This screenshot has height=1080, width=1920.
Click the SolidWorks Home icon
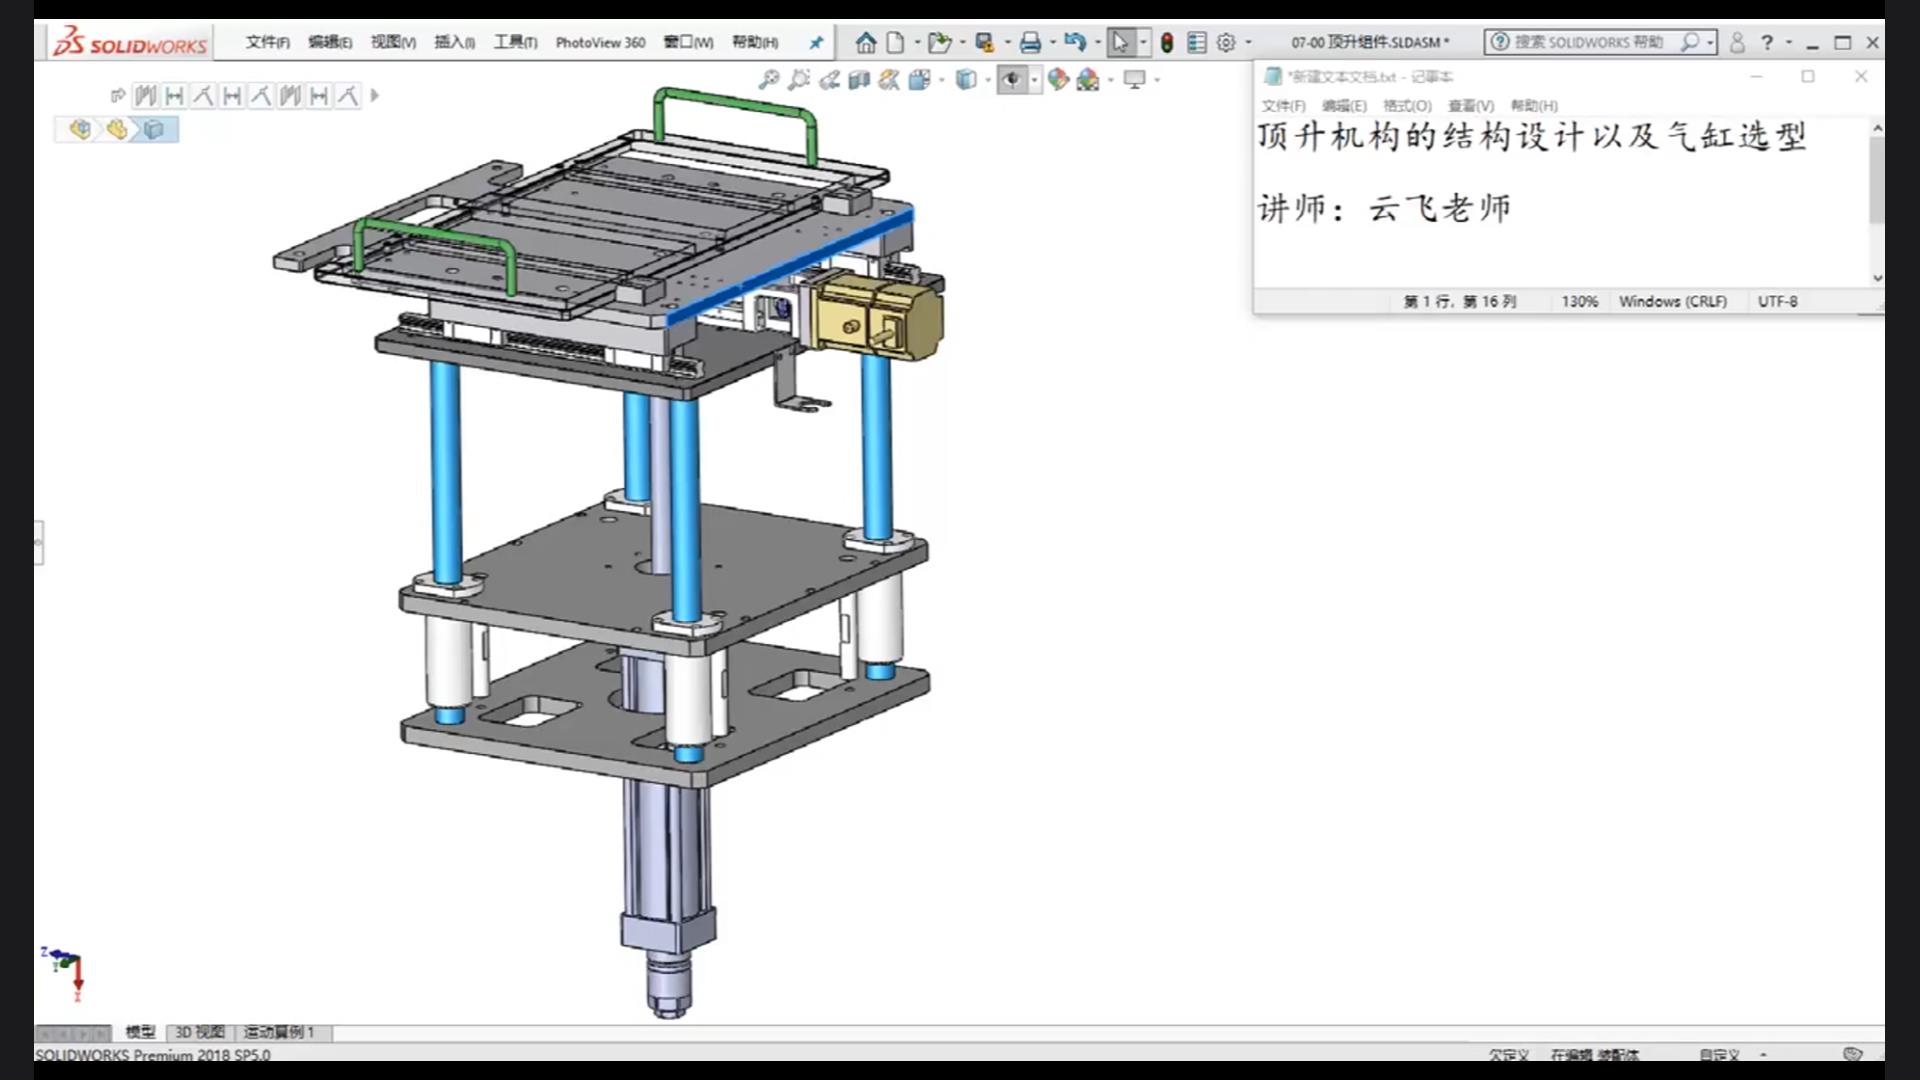tap(866, 42)
